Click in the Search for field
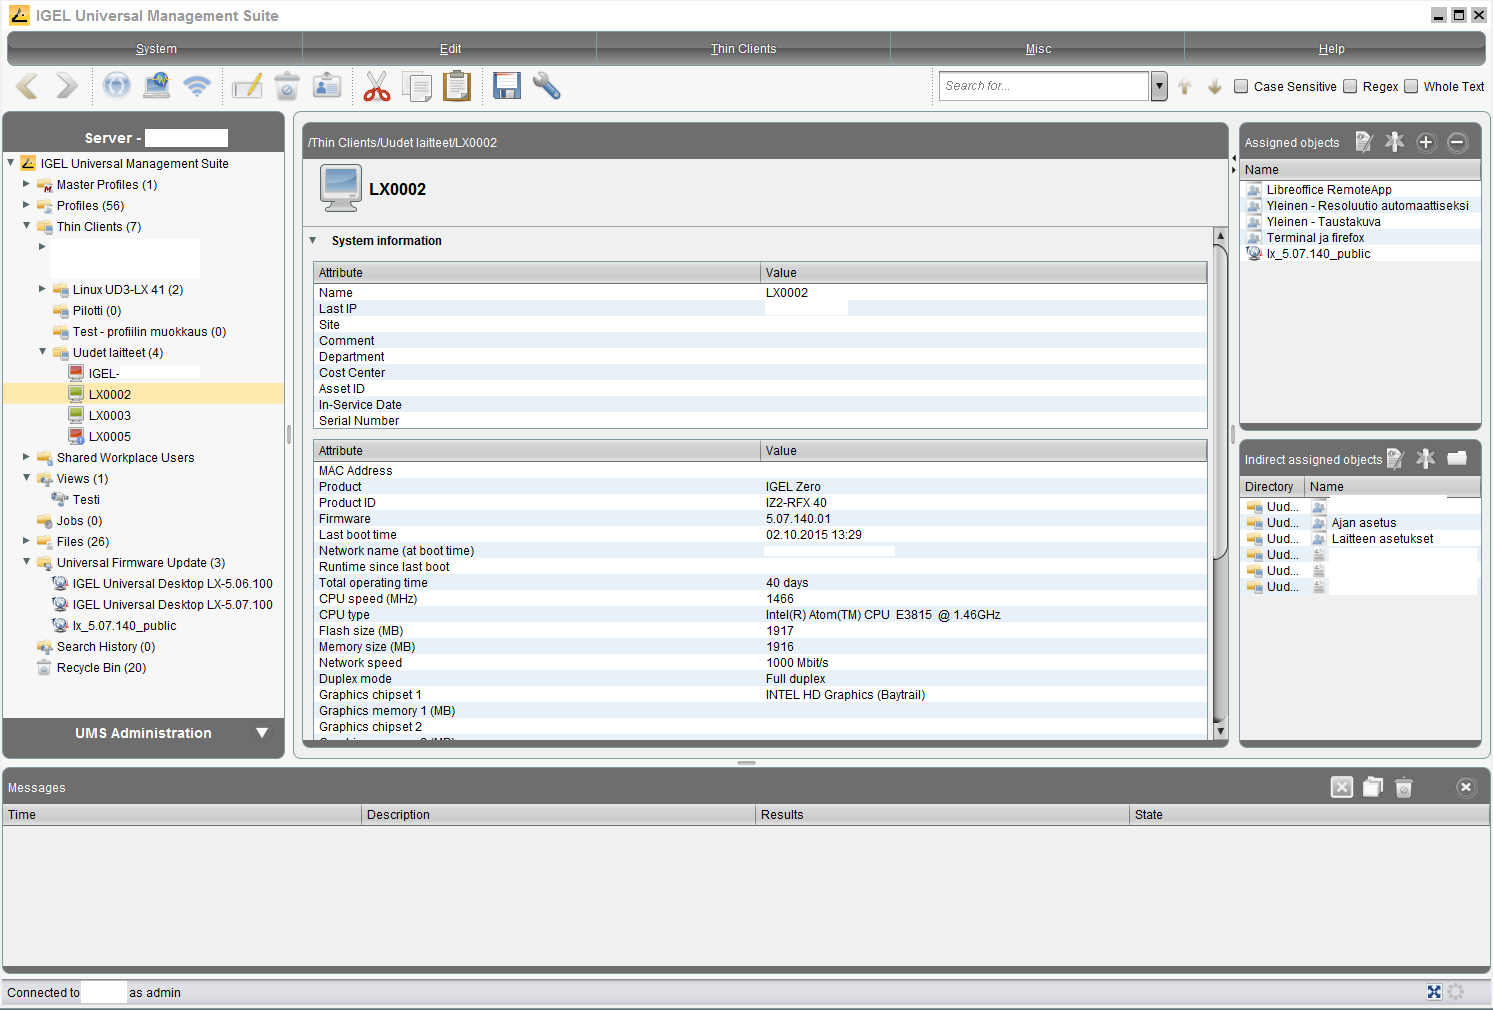 (1043, 86)
